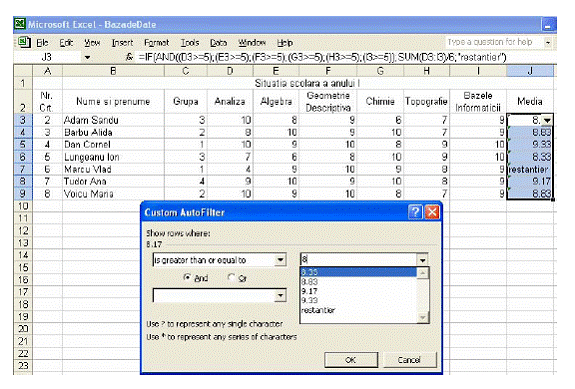Select column J header

pos(530,71)
